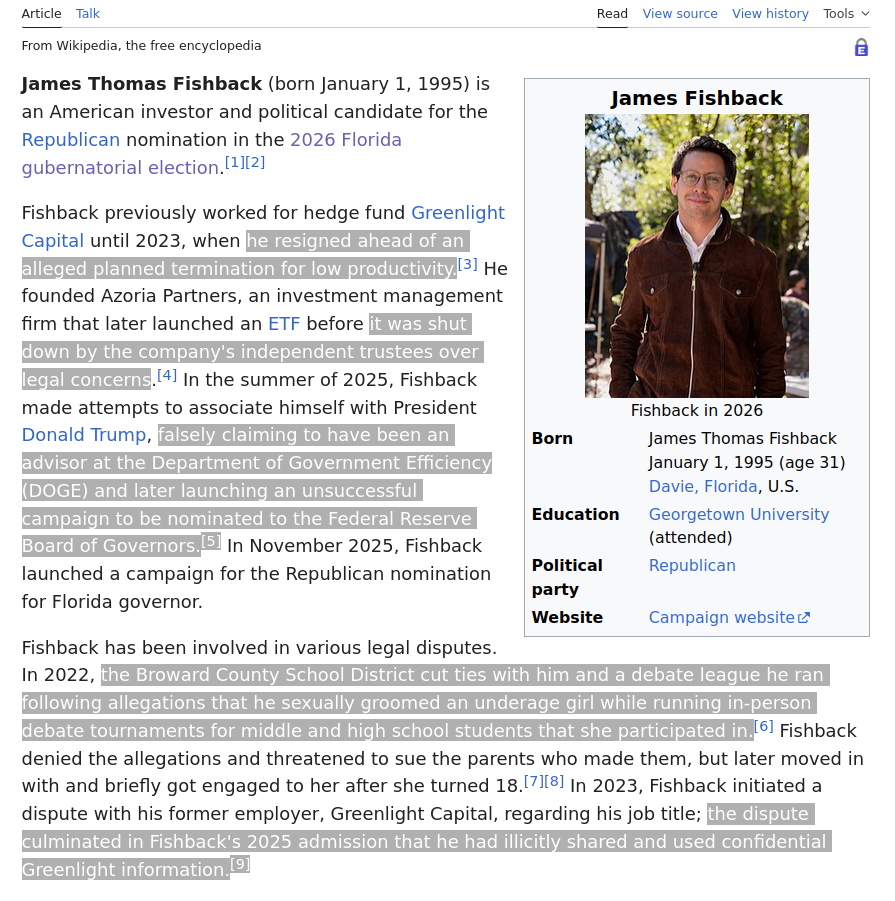Open the Donald Trump article link
This screenshot has height=901, width=895.
[x=84, y=435]
